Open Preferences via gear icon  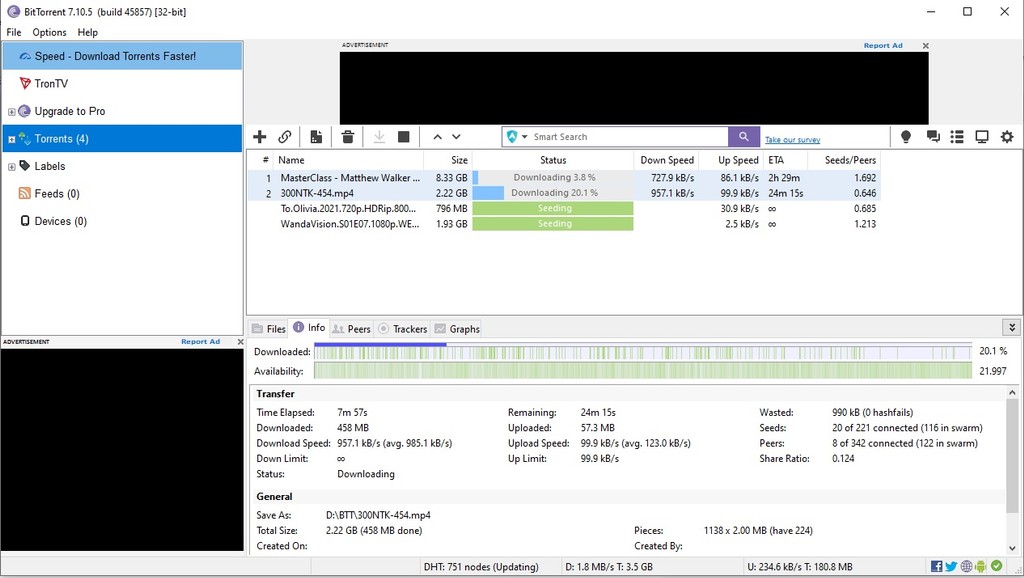1007,136
